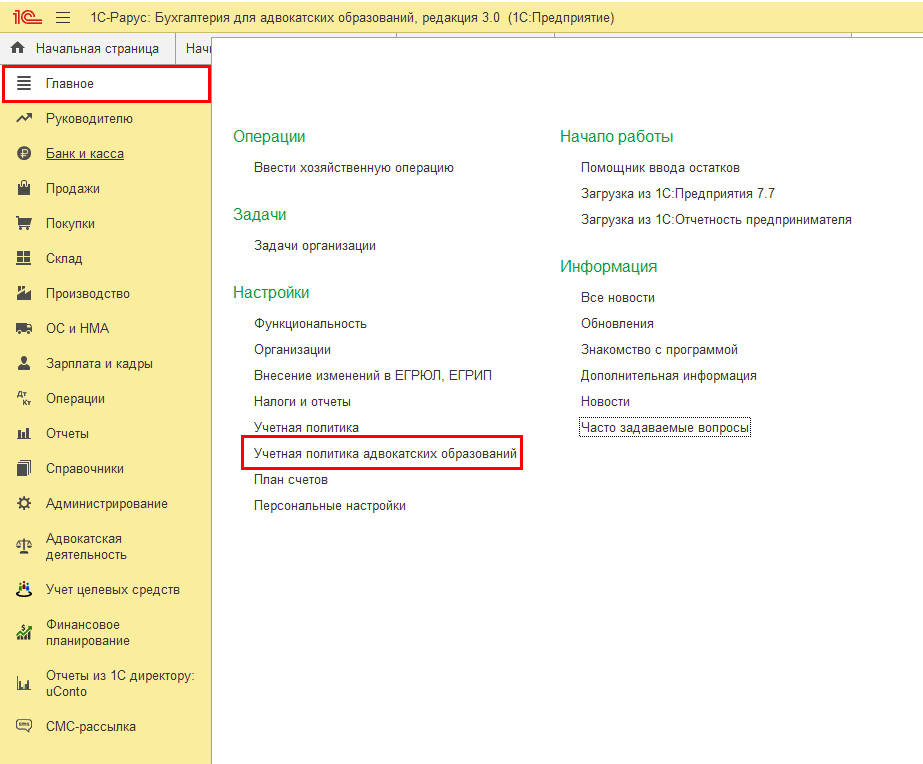Select Главное section in sidebar
This screenshot has width=923, height=764.
pos(70,84)
